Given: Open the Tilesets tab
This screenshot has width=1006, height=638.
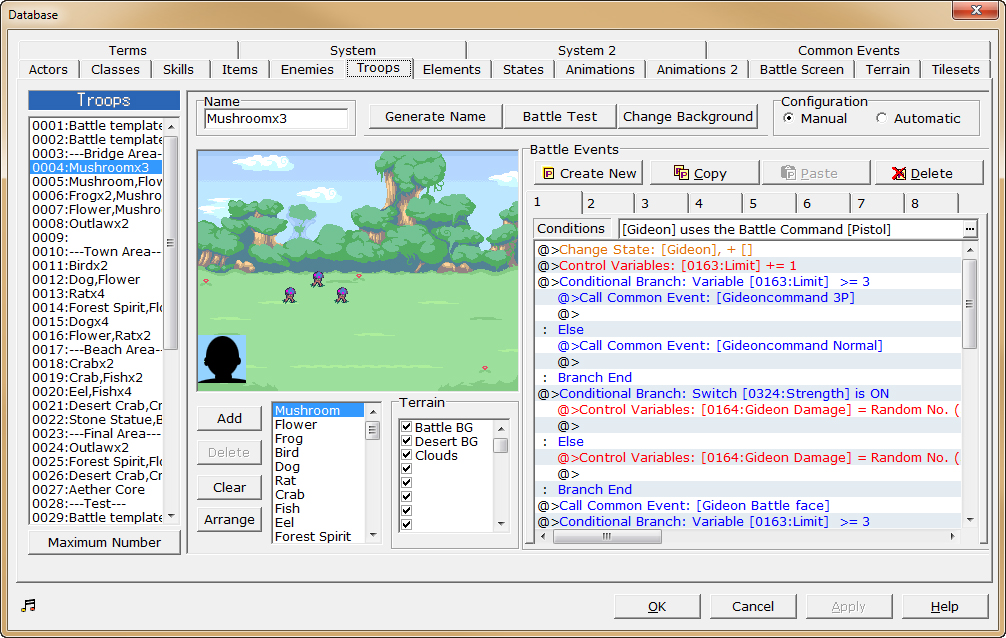Looking at the screenshot, I should click(955, 69).
